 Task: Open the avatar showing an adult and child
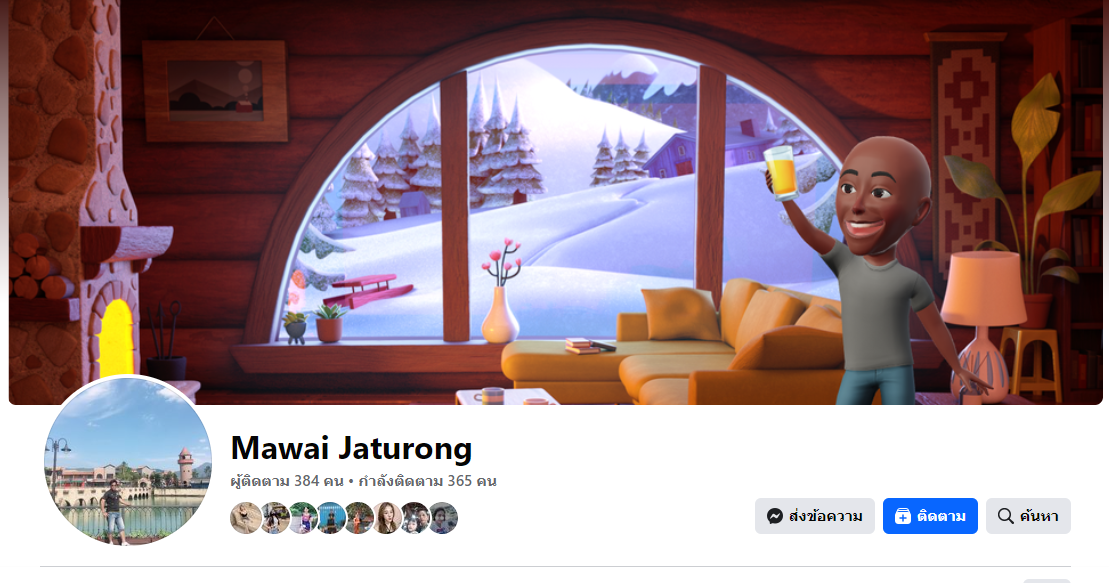[x=415, y=518]
